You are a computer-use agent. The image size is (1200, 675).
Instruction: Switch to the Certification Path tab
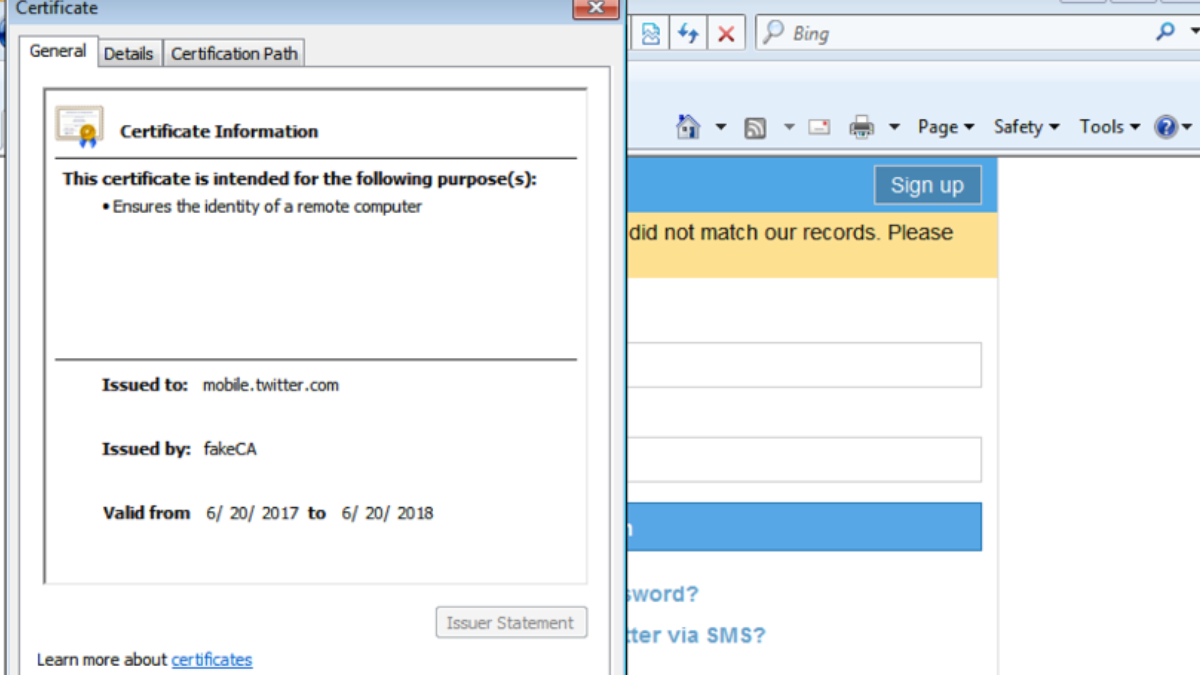(x=234, y=54)
